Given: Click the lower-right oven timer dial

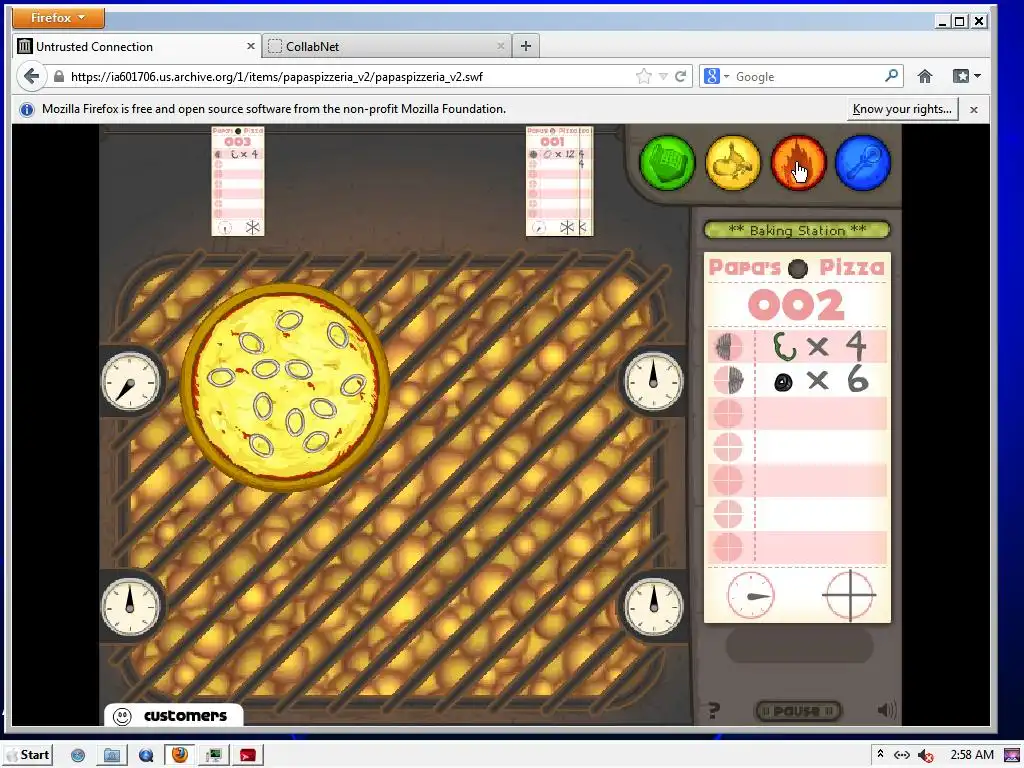Looking at the screenshot, I should point(654,607).
